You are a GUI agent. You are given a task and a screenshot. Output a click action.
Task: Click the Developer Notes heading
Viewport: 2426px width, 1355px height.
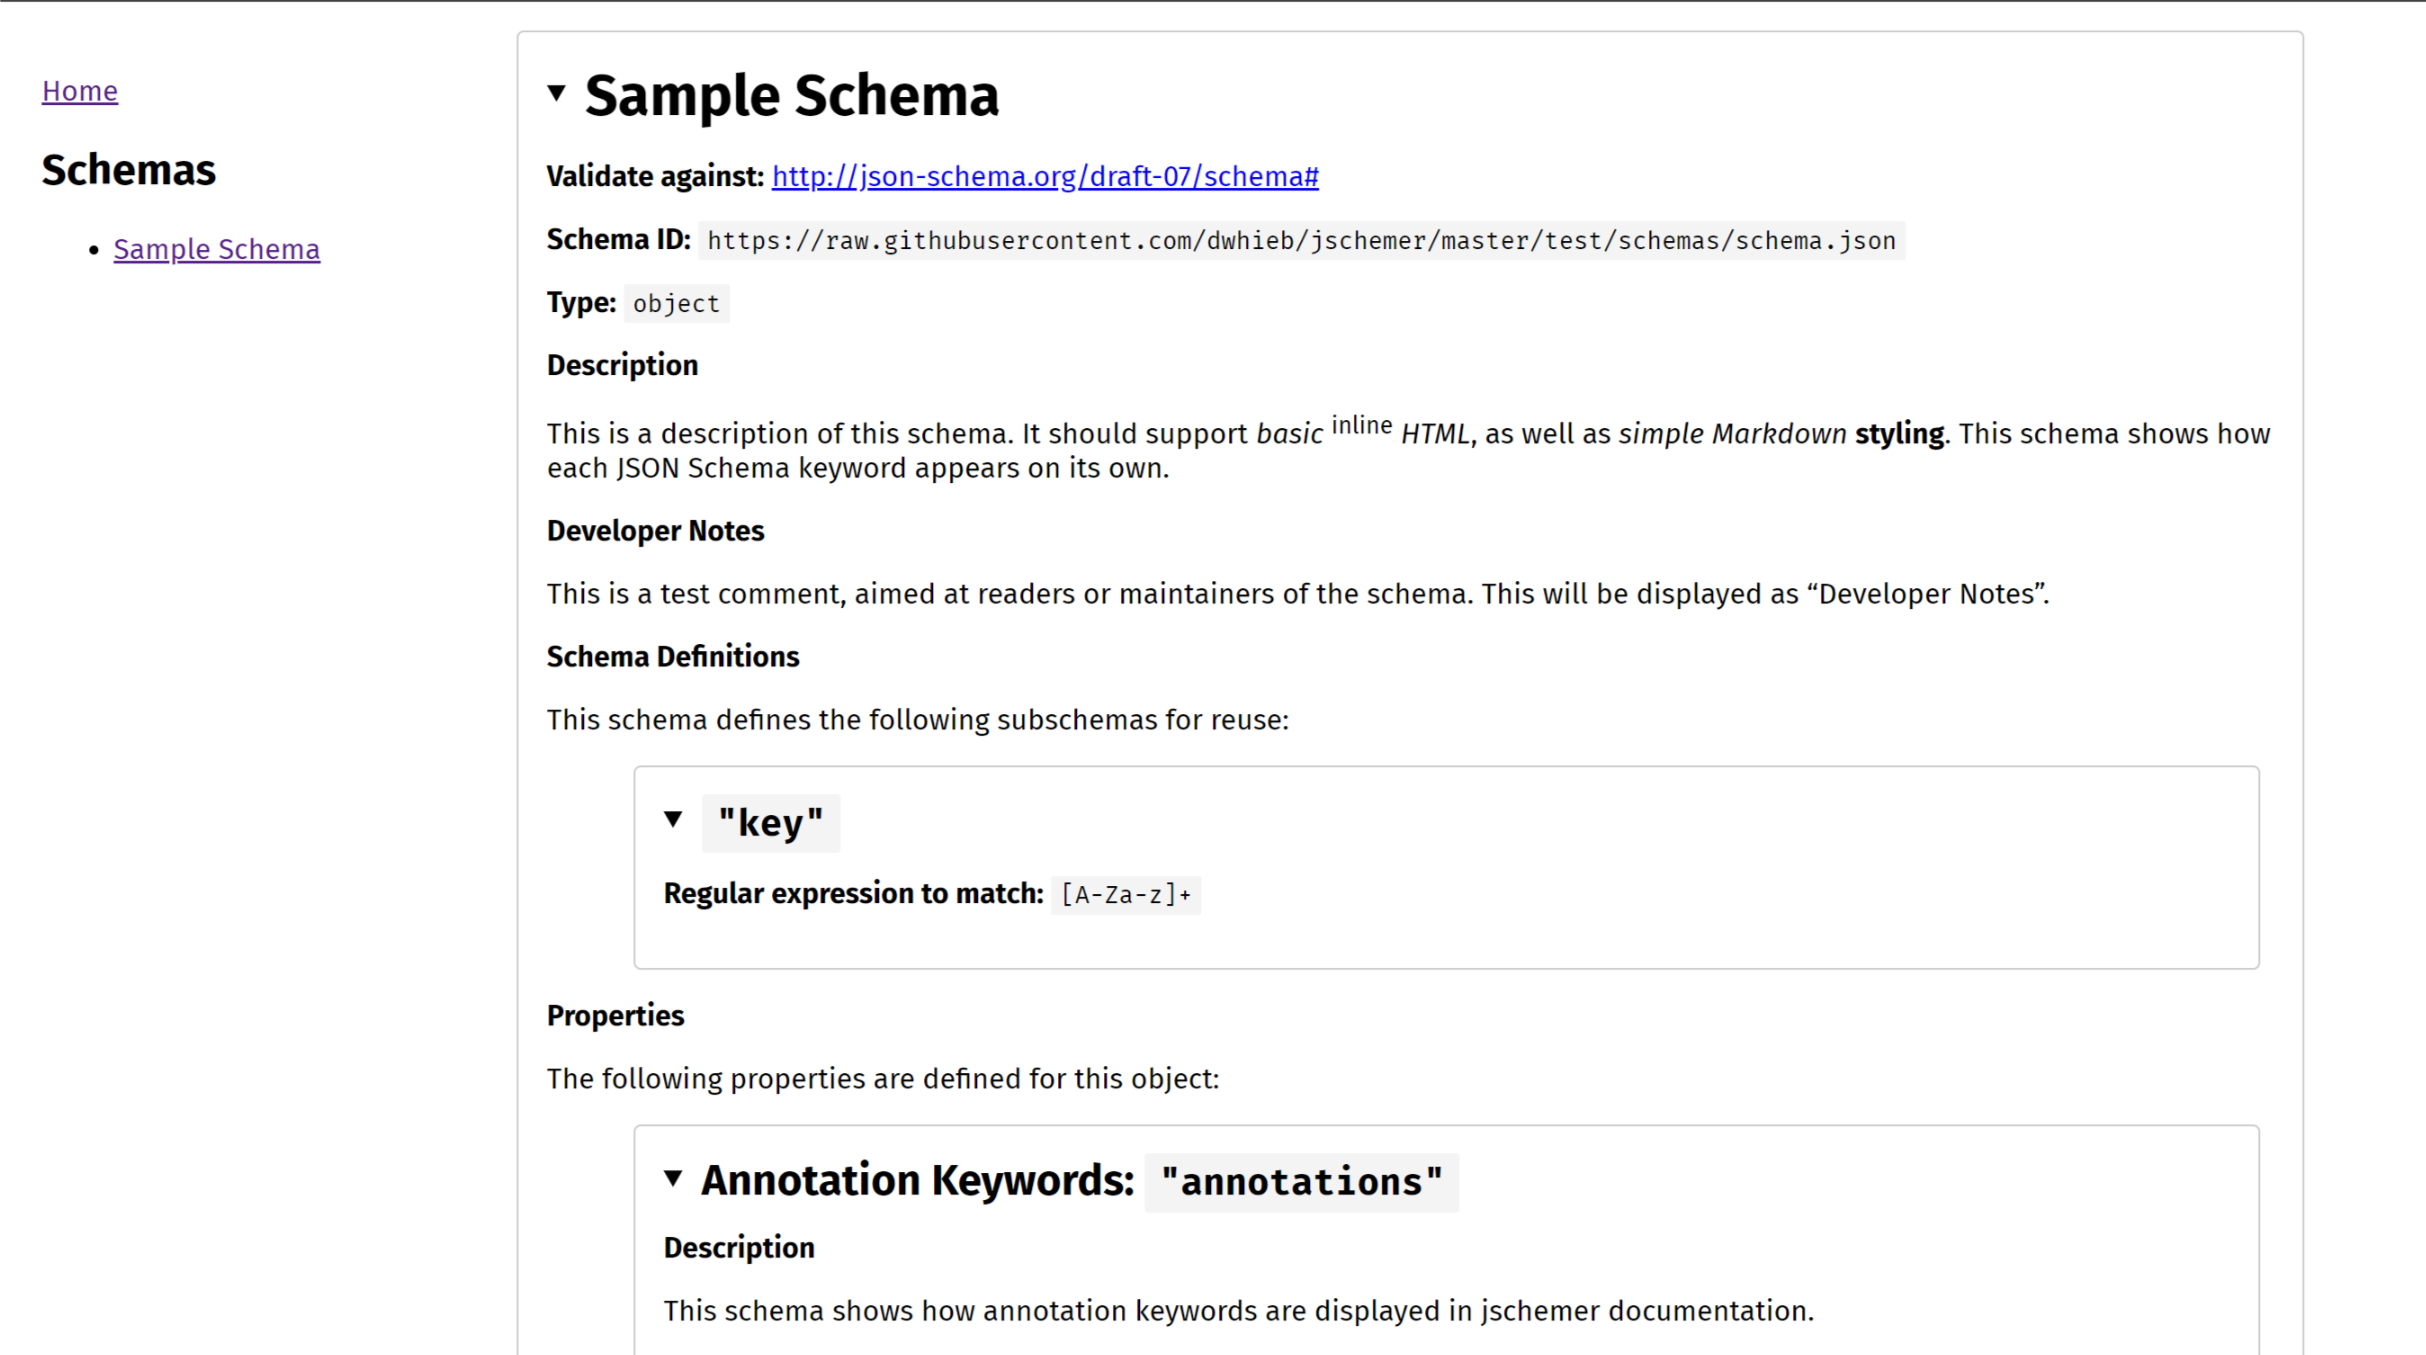coord(655,531)
